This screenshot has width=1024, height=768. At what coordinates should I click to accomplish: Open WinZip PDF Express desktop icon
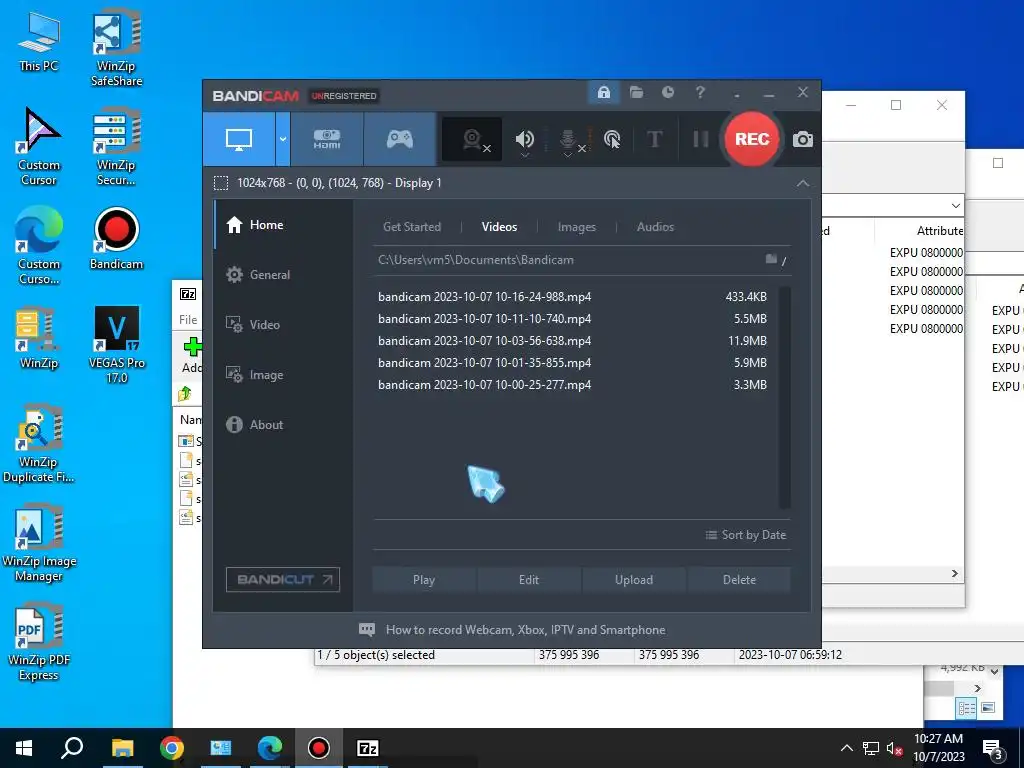click(x=39, y=642)
